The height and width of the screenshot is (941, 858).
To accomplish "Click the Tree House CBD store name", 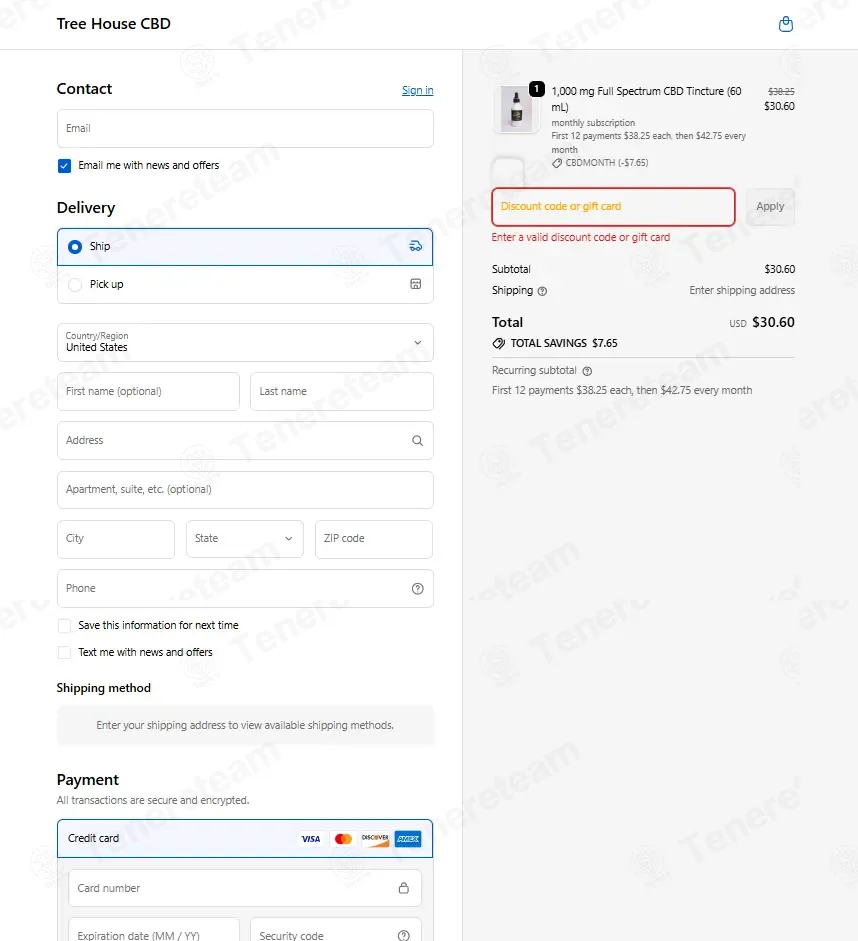I will click(113, 24).
